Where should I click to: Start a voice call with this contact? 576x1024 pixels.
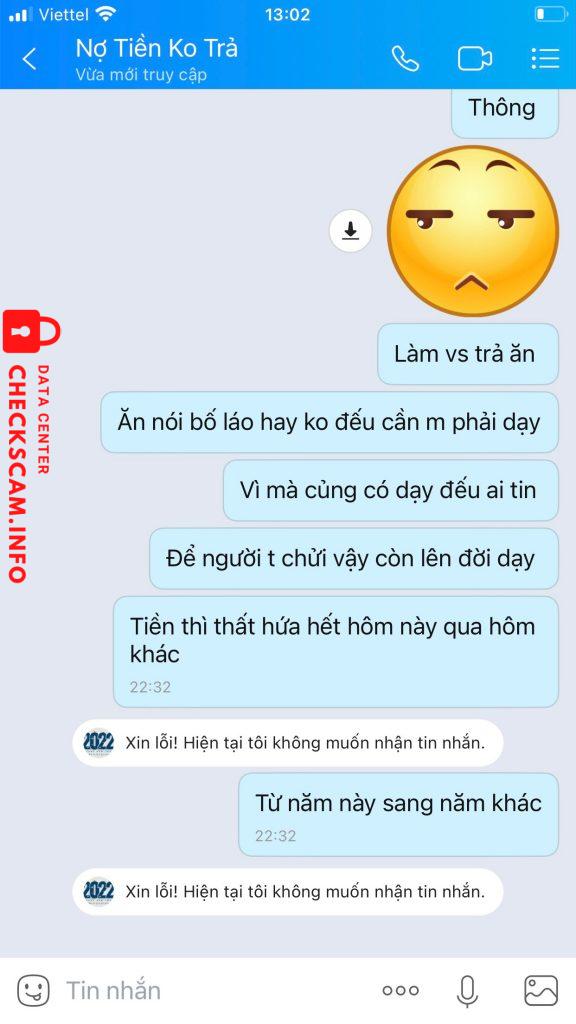click(405, 59)
